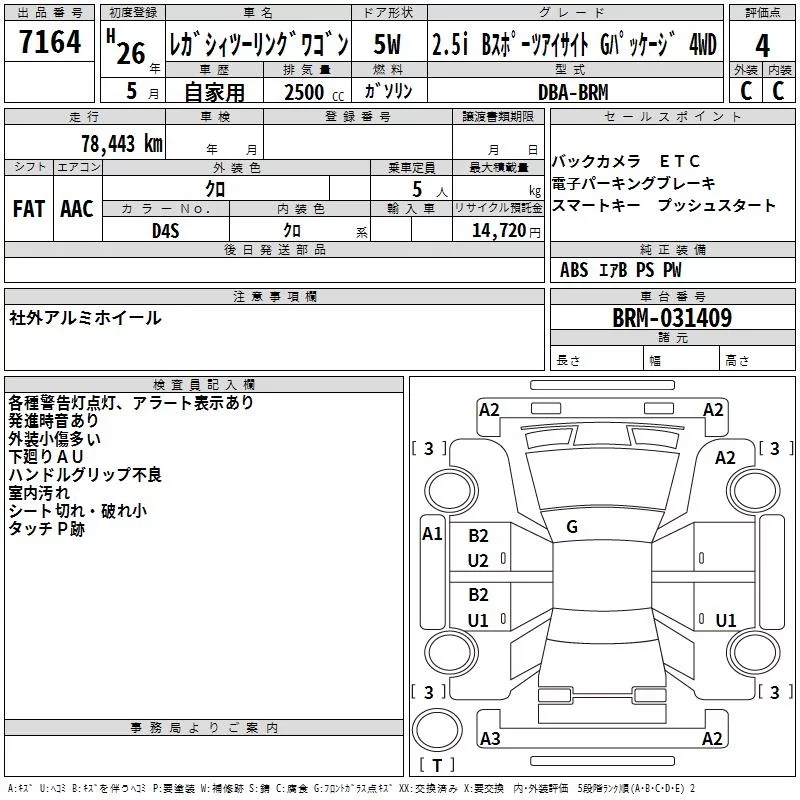Select color number D4S
Viewport: 800px width, 800px height.
tap(166, 231)
